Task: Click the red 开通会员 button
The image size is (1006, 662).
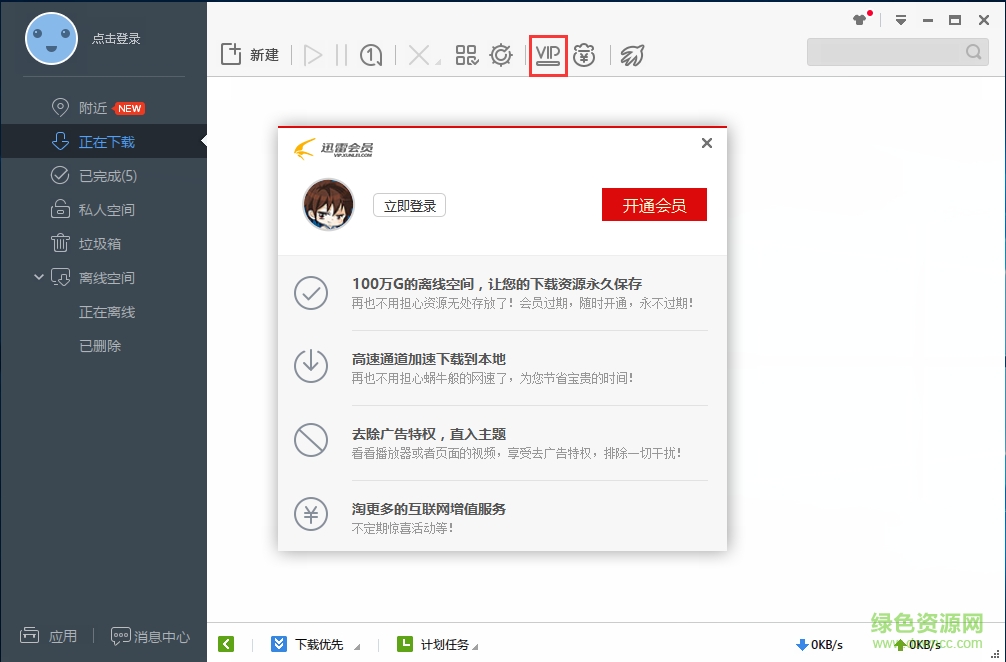Action: tap(654, 204)
